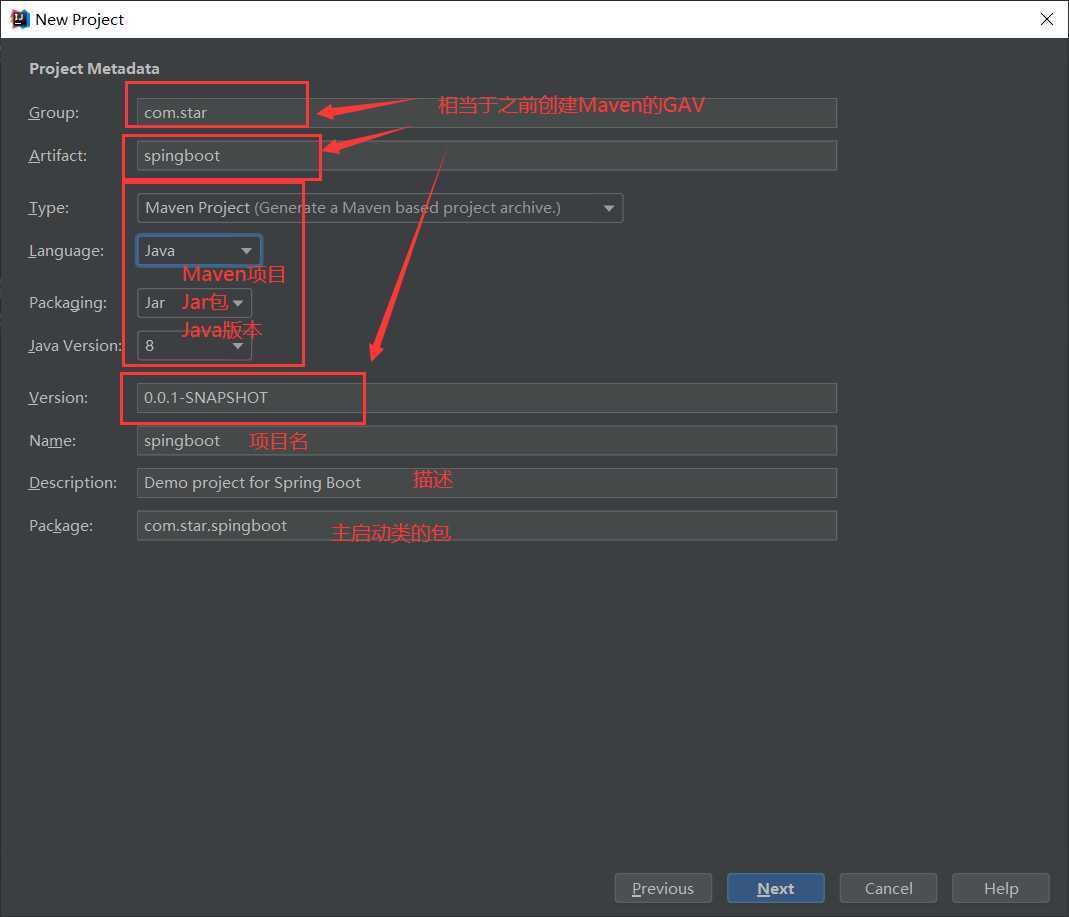Image resolution: width=1069 pixels, height=917 pixels.
Task: Click the Artifact label
Action: pyautogui.click(x=58, y=155)
